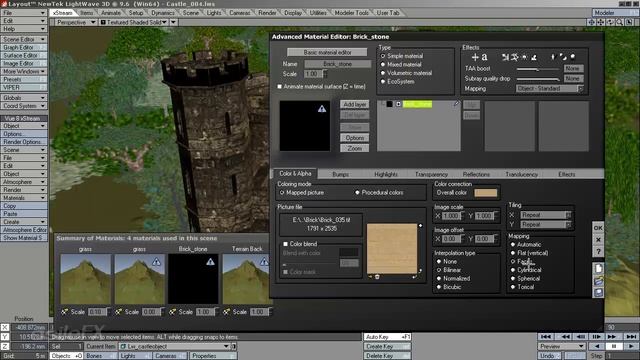640x360 pixels.
Task: Expand the Atmosphere dropdown in sidebar
Action: pos(23,182)
